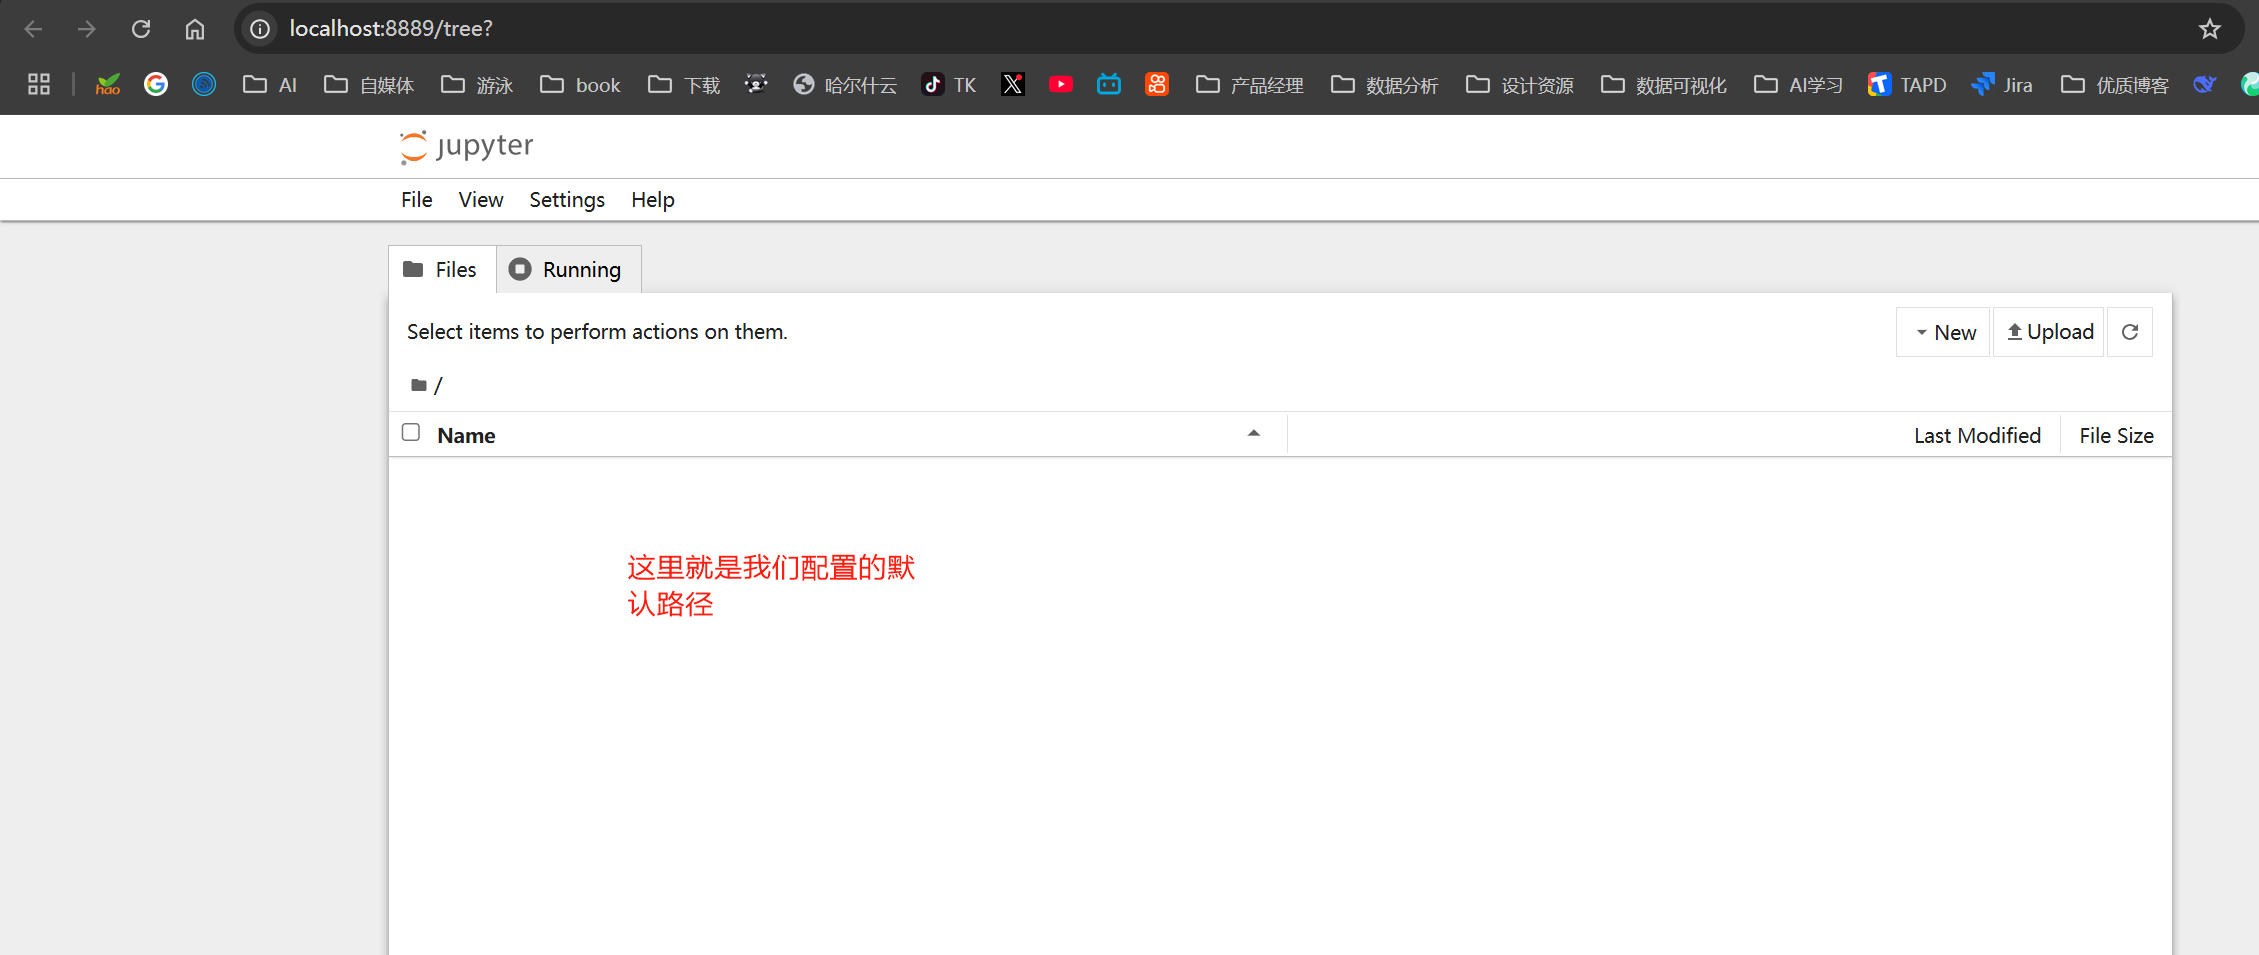Open the 产品经理 bookmarks folder
The image size is (2259, 955).
tap(1250, 84)
